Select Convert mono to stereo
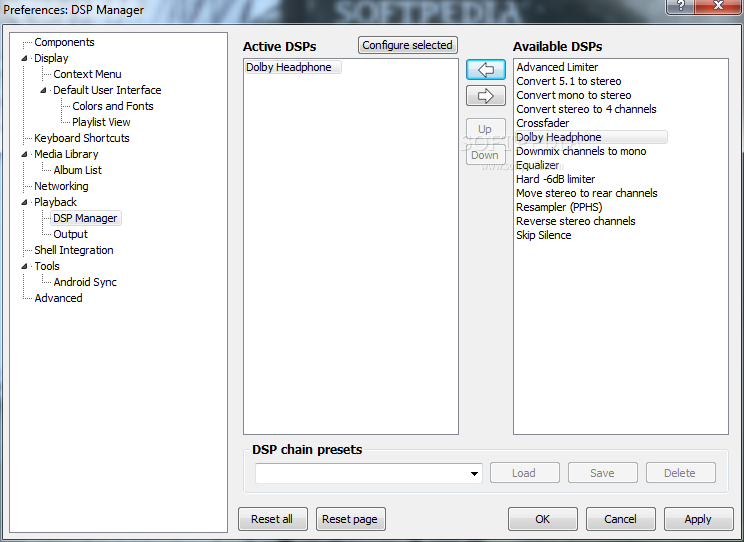The image size is (744, 542). 574,95
